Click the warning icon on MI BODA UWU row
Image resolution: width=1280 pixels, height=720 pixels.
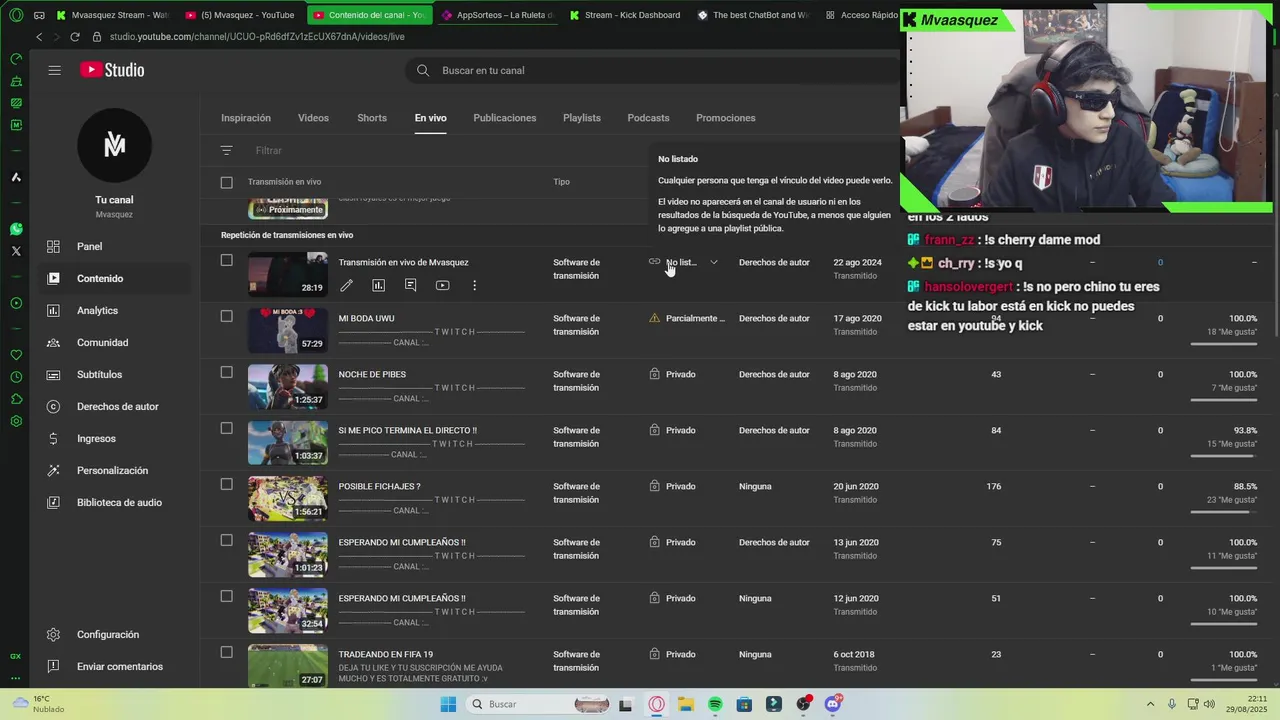tap(654, 318)
